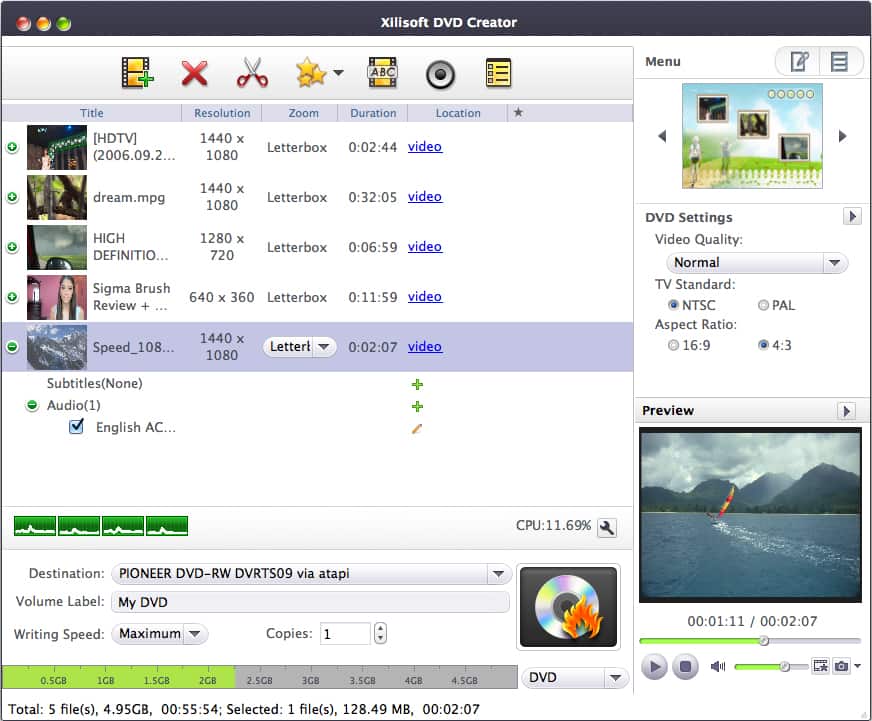872x721 pixels.
Task: Open the Subtitle ABC editor icon
Action: coord(382,73)
